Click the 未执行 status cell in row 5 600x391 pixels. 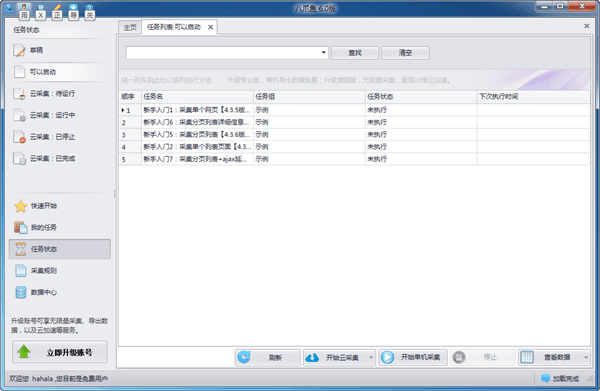click(x=421, y=159)
